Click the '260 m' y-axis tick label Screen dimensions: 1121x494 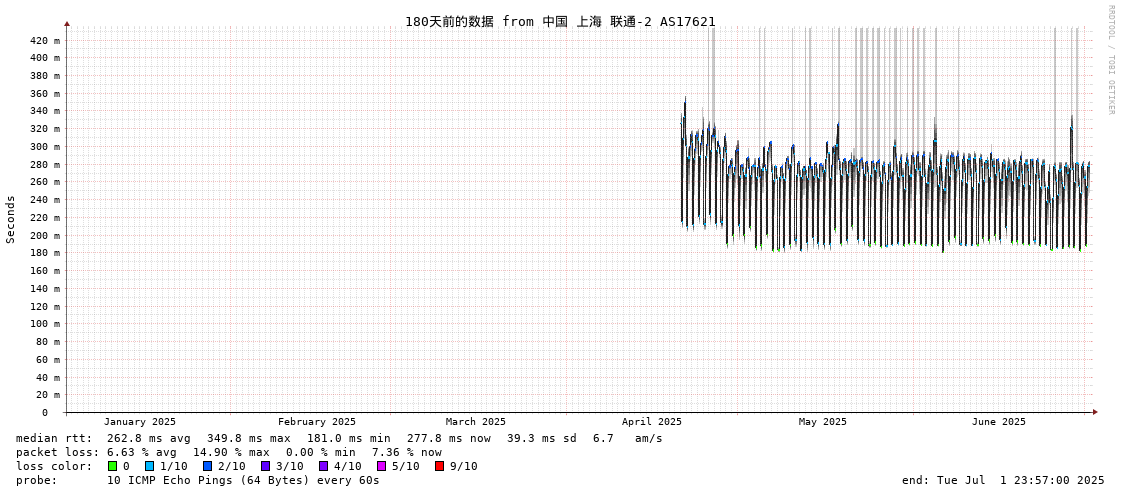click(x=45, y=182)
